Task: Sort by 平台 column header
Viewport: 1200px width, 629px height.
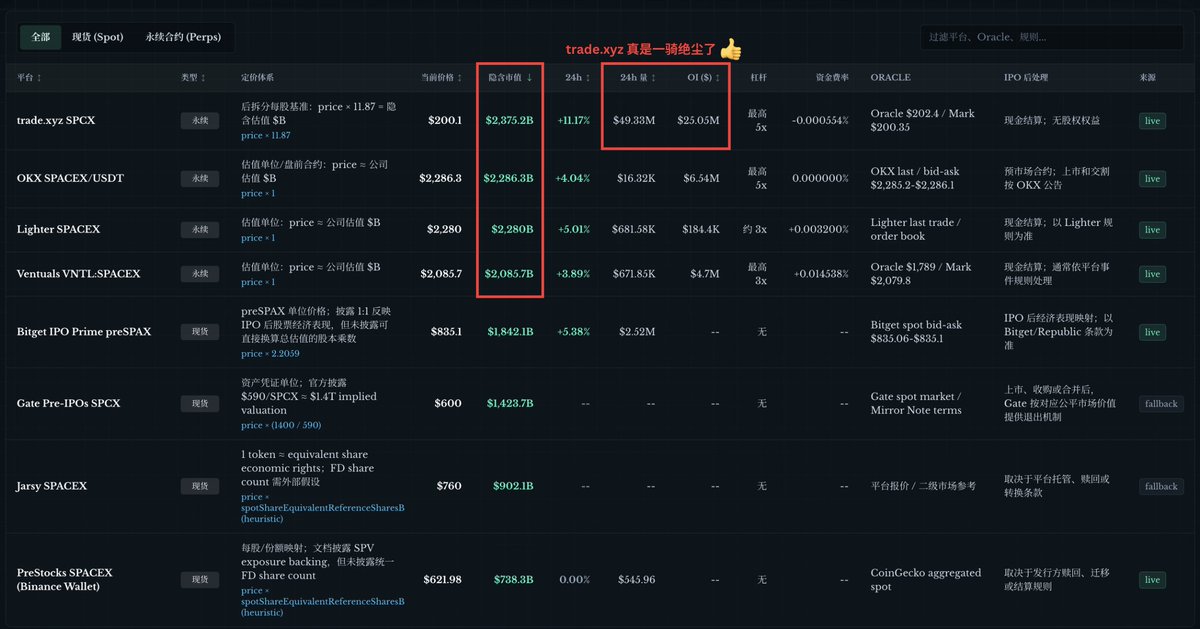Action: [30, 77]
